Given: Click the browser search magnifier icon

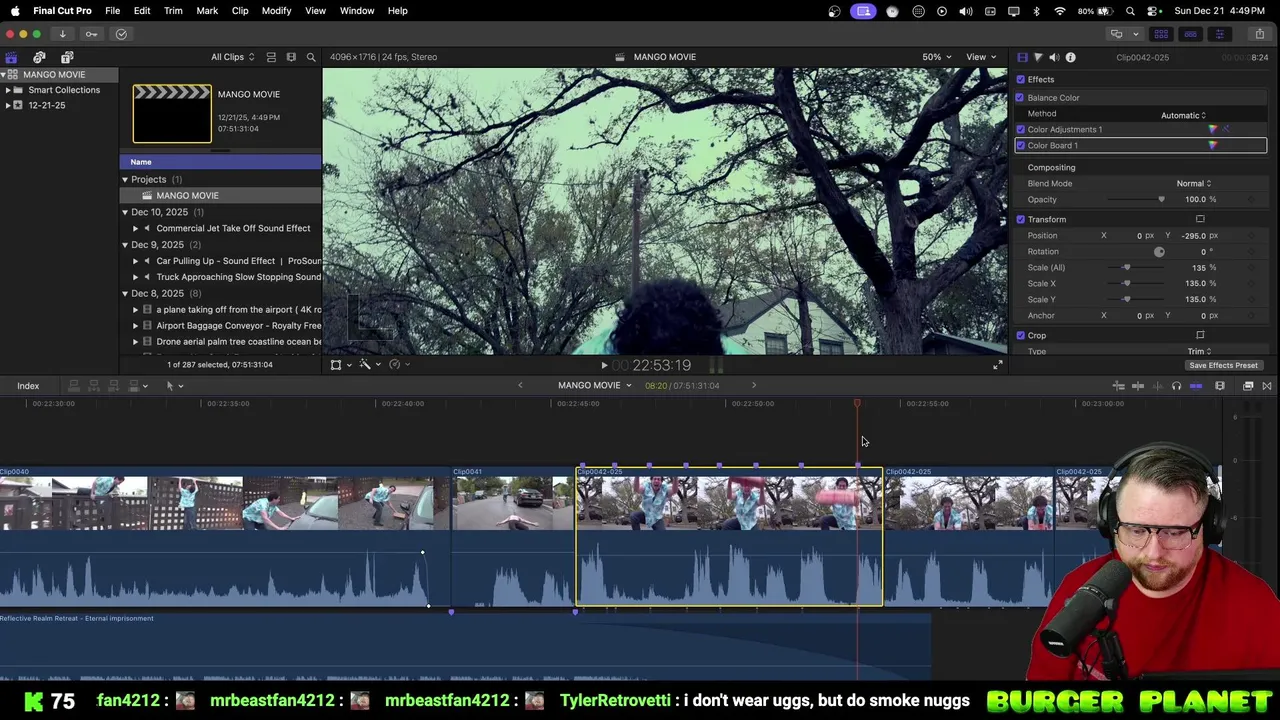Looking at the screenshot, I should pyautogui.click(x=311, y=57).
